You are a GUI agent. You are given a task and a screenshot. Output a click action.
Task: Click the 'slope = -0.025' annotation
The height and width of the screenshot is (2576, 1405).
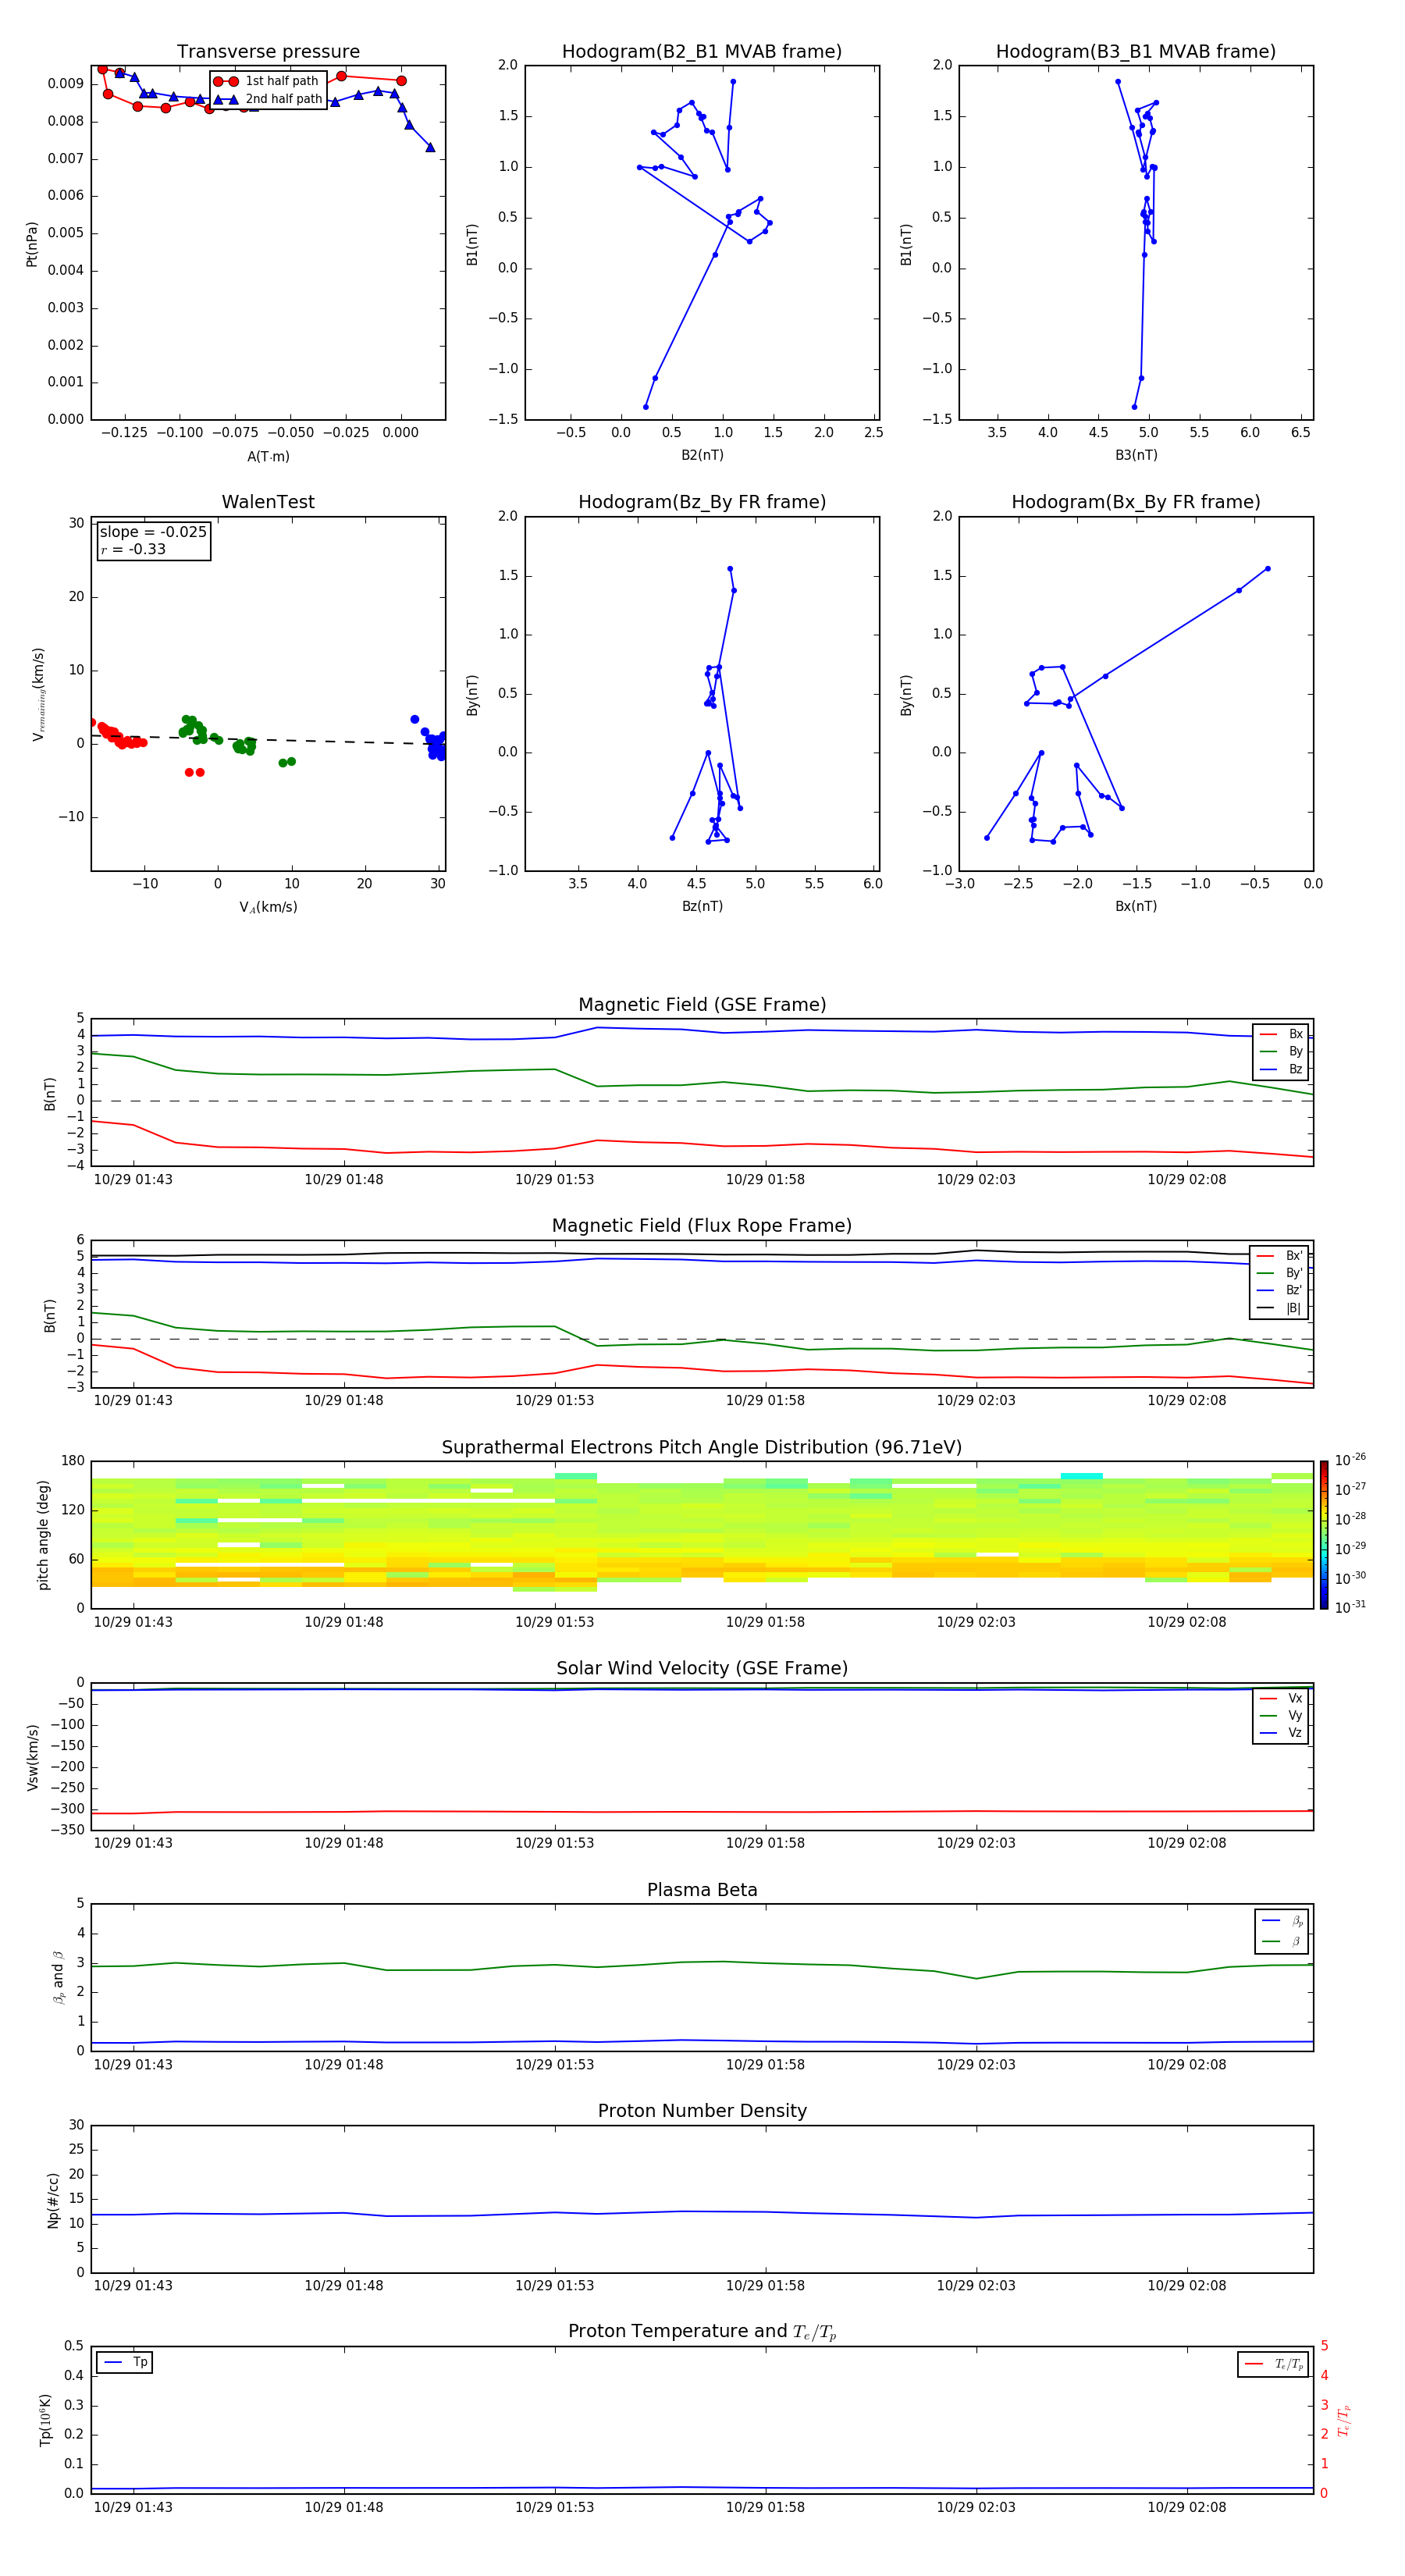[153, 532]
